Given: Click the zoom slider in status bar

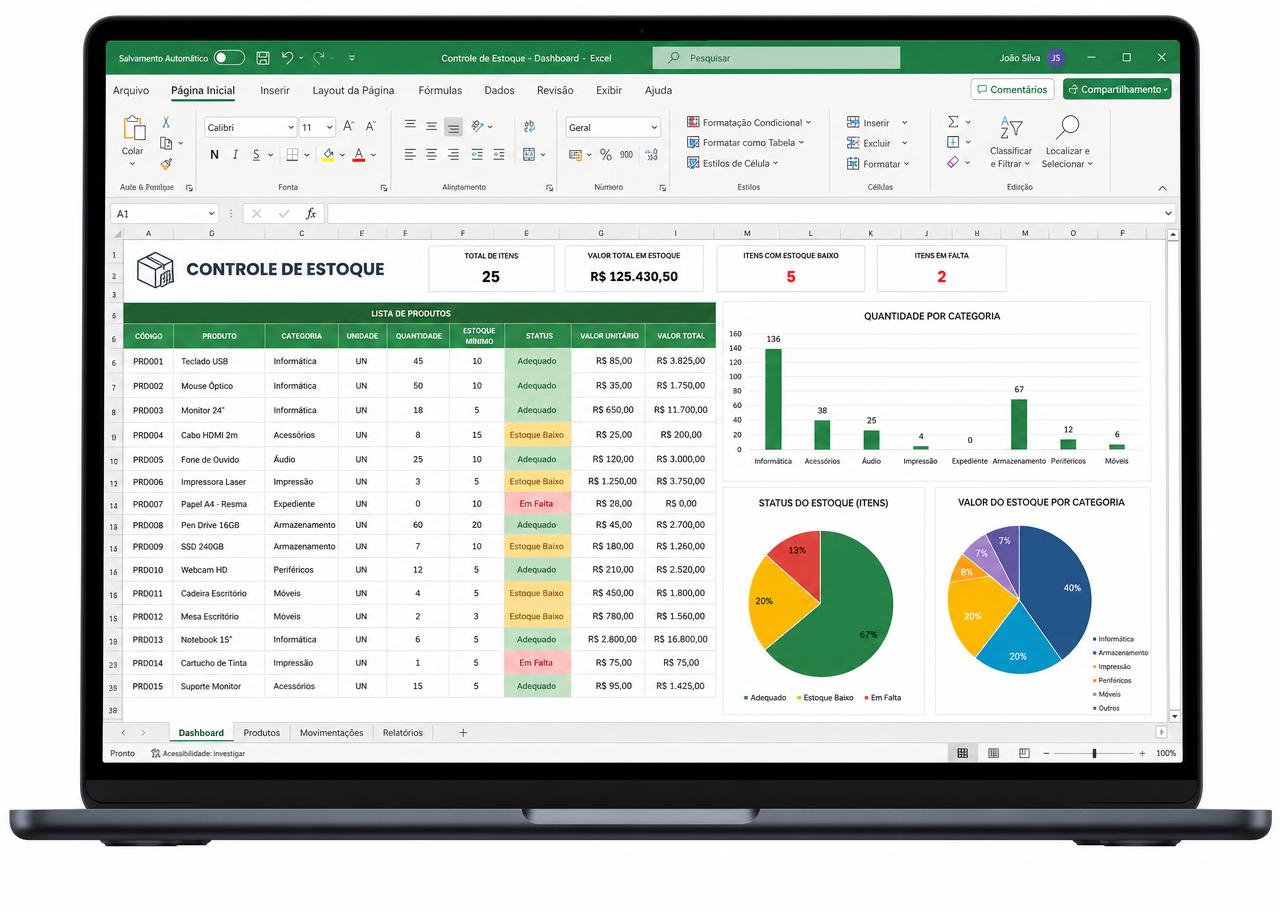Looking at the screenshot, I should tap(1094, 753).
